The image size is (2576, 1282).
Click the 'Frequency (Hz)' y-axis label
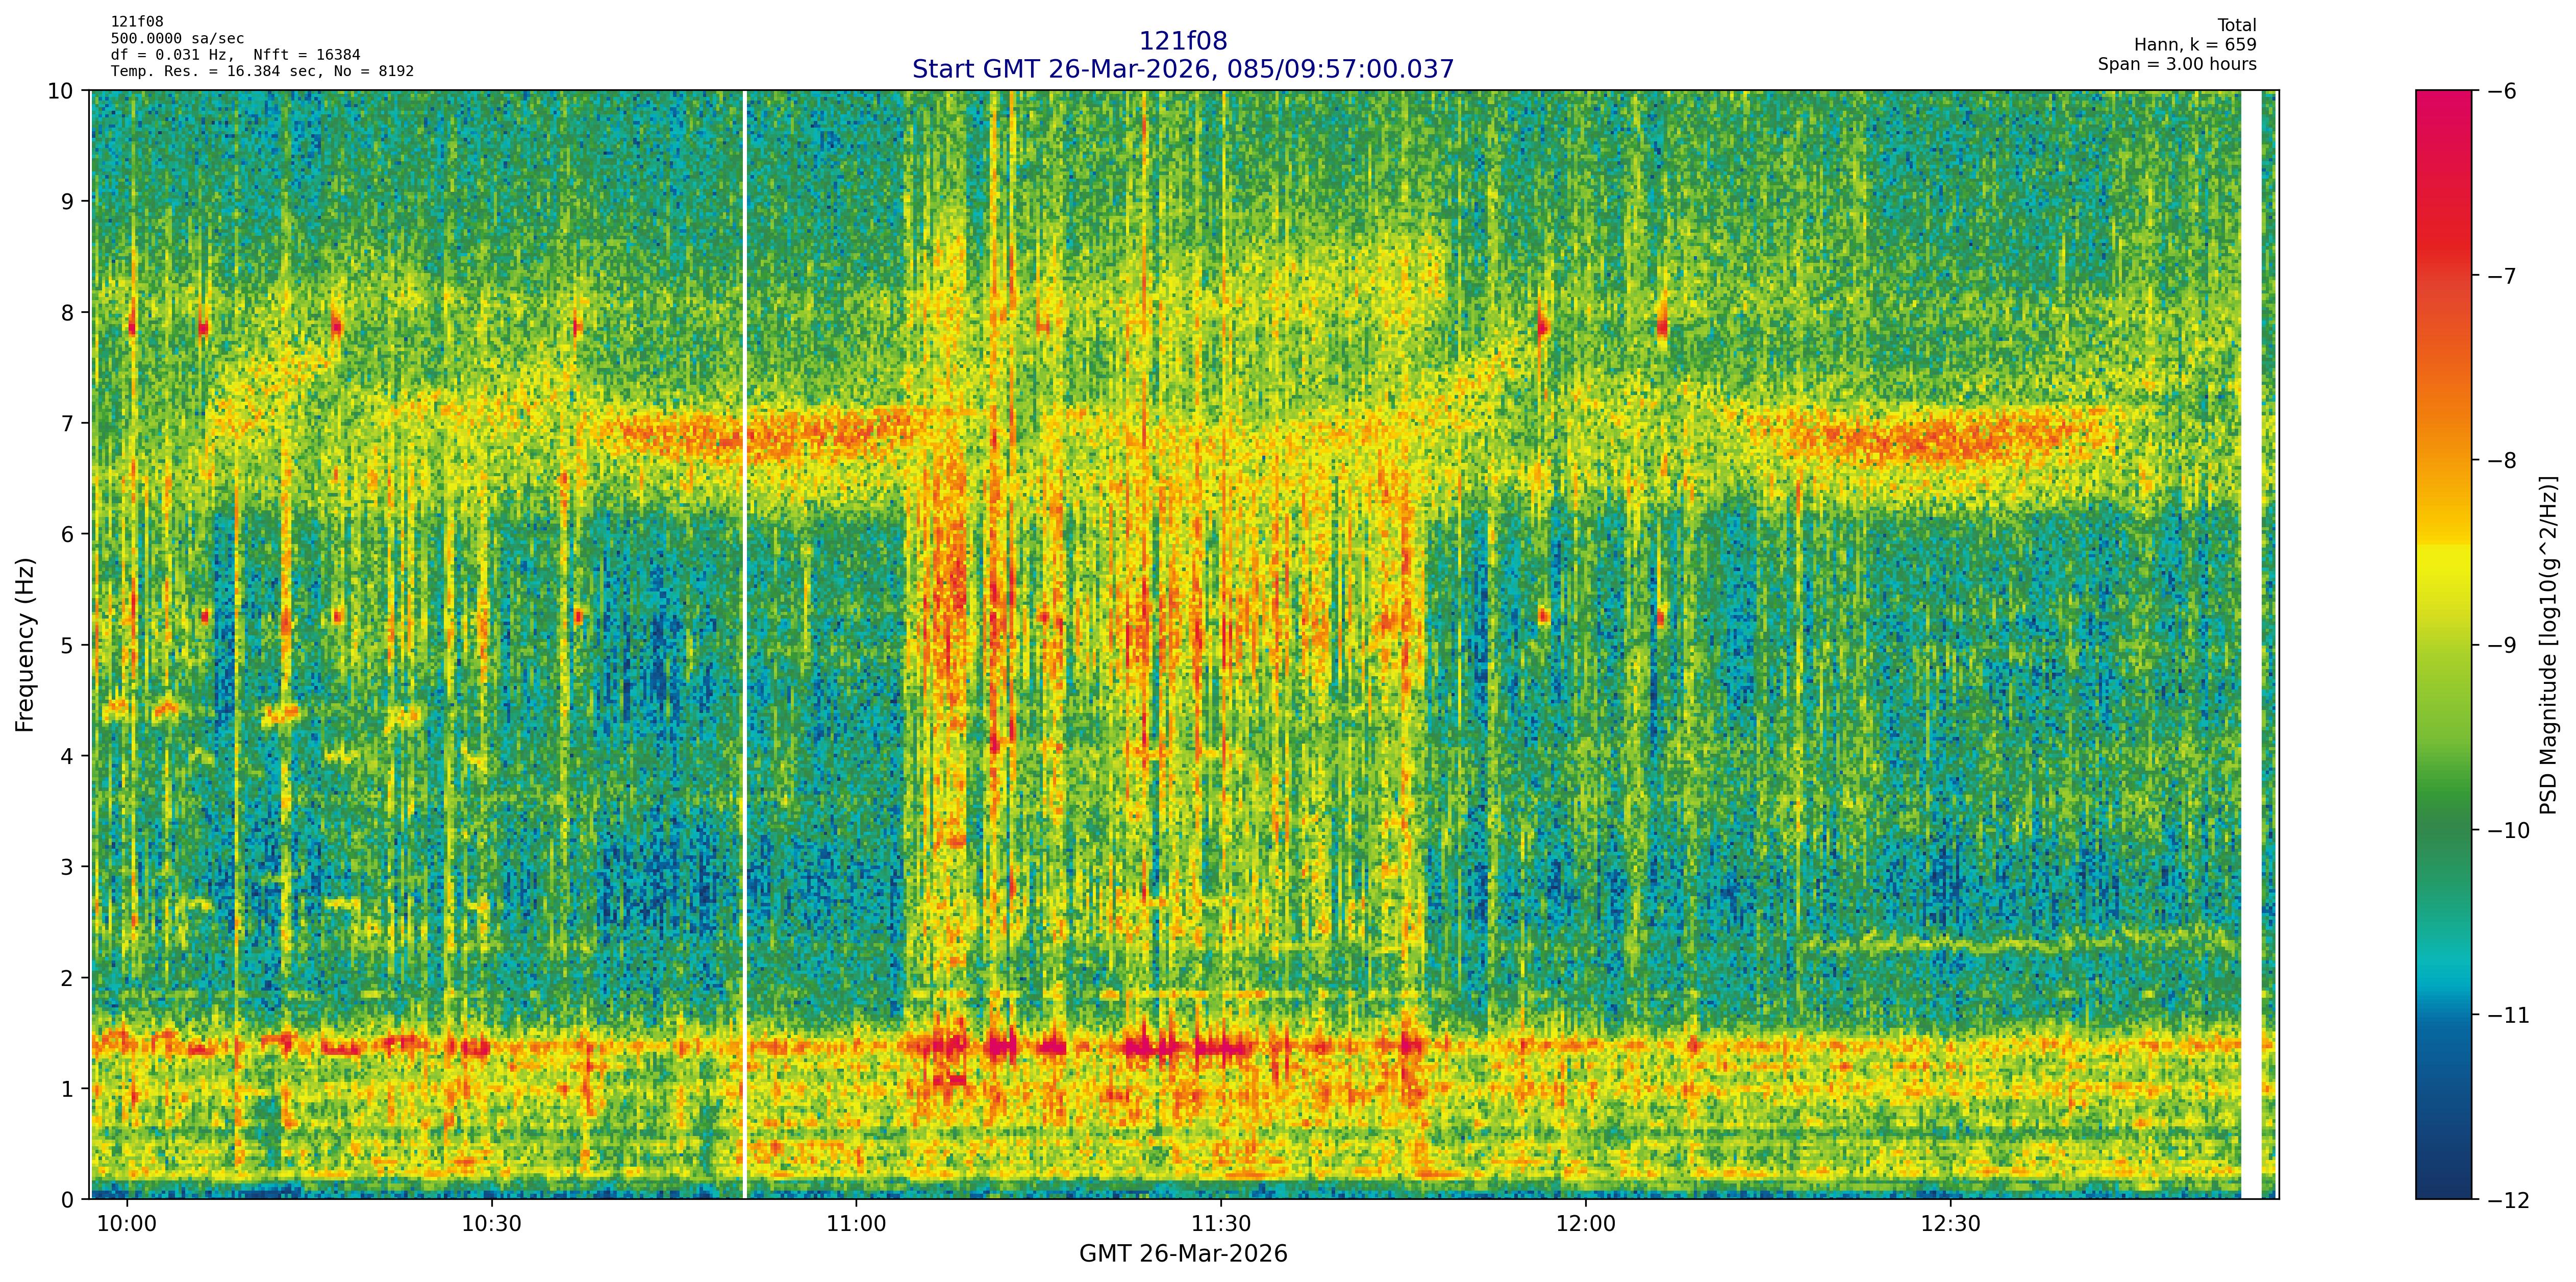(x=25, y=645)
